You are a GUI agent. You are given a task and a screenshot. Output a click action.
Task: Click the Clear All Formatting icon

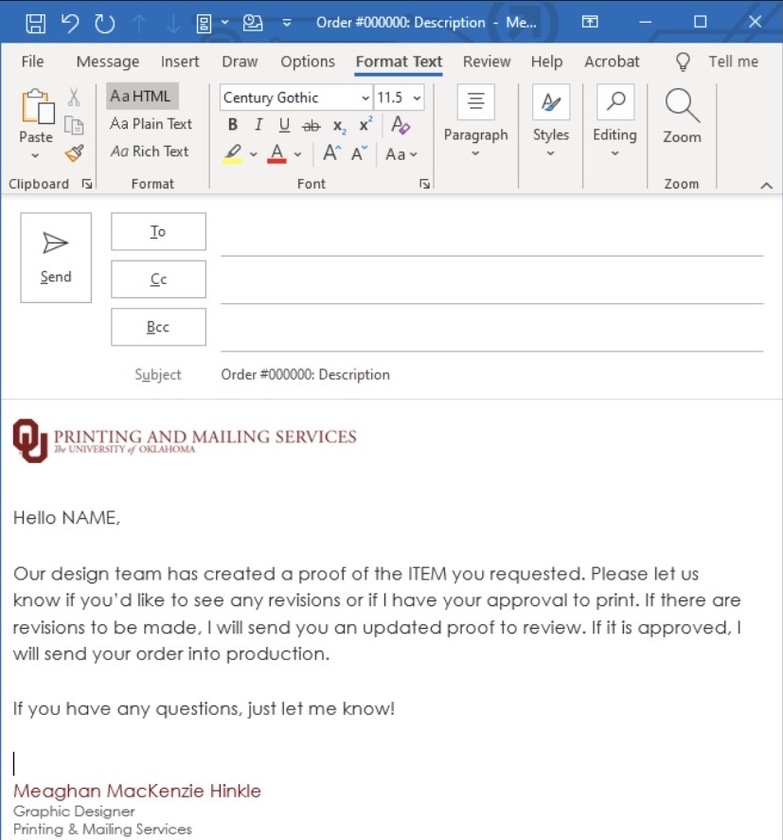click(400, 125)
